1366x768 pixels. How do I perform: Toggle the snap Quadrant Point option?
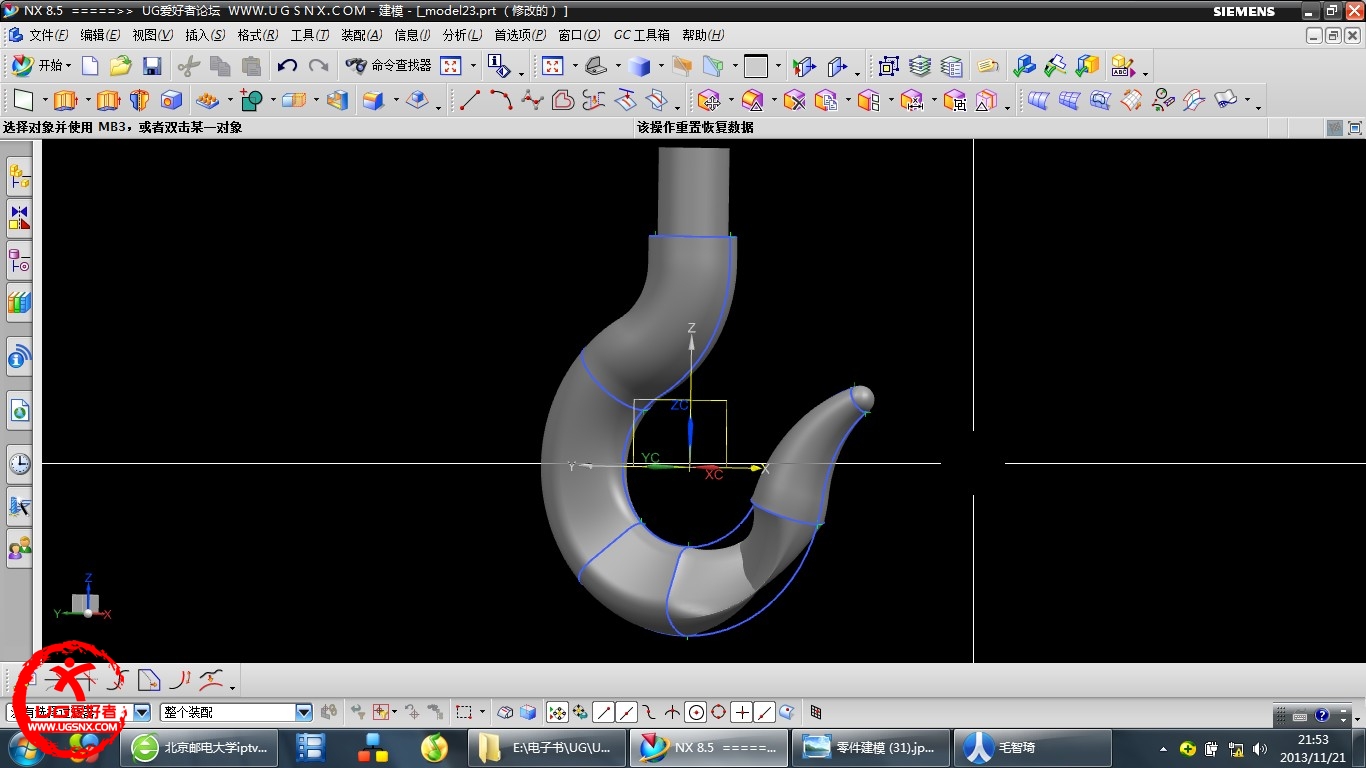pyautogui.click(x=718, y=712)
